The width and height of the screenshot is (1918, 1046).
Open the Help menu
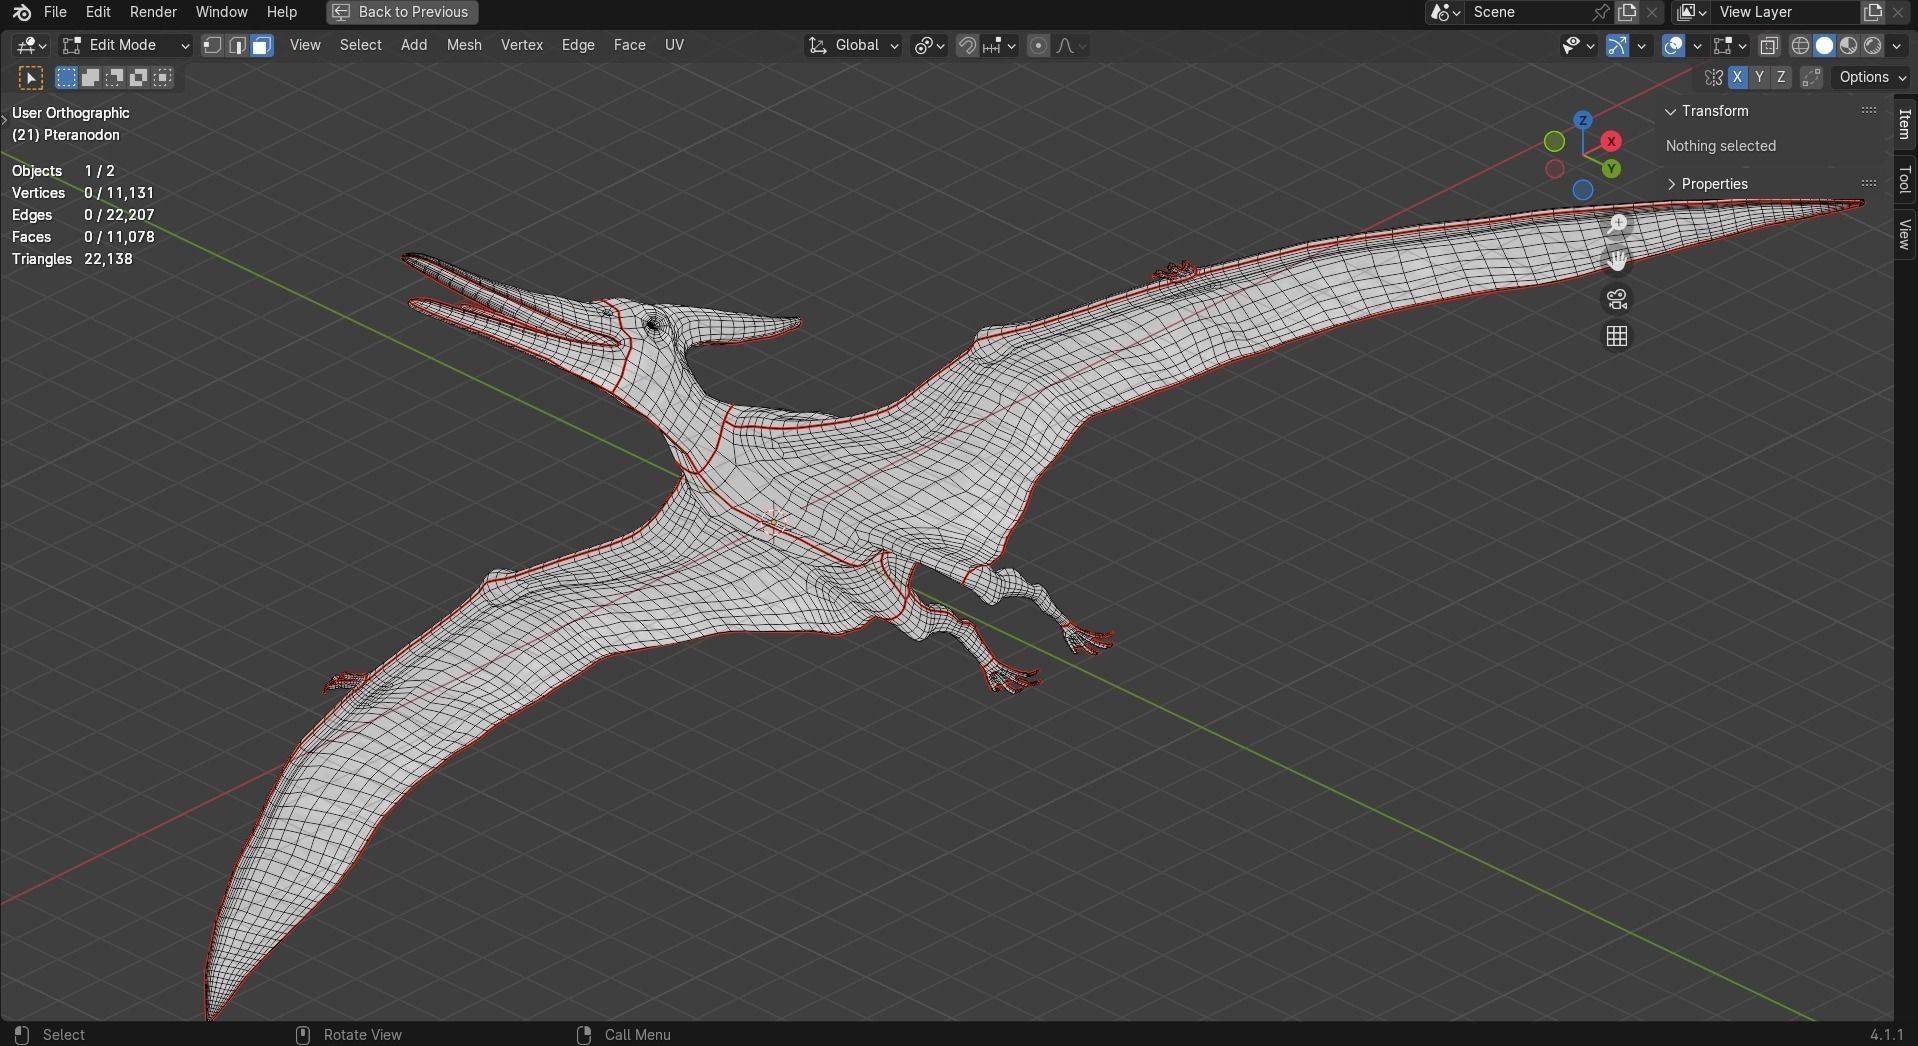tap(281, 12)
